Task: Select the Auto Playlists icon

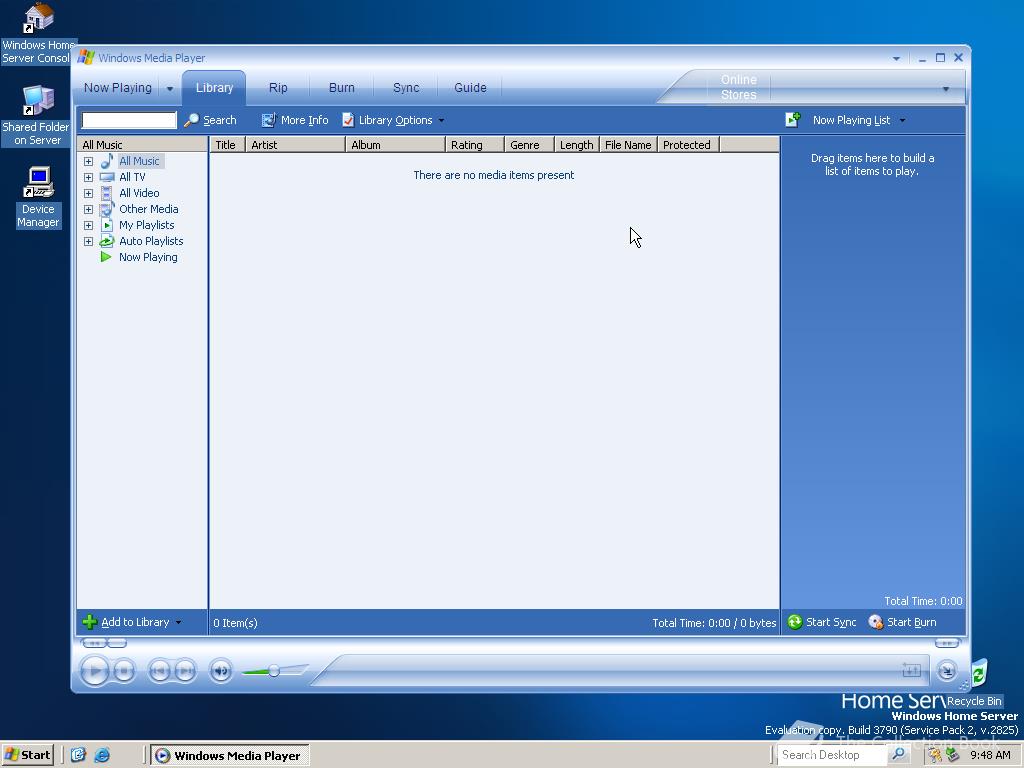Action: pyautogui.click(x=106, y=241)
